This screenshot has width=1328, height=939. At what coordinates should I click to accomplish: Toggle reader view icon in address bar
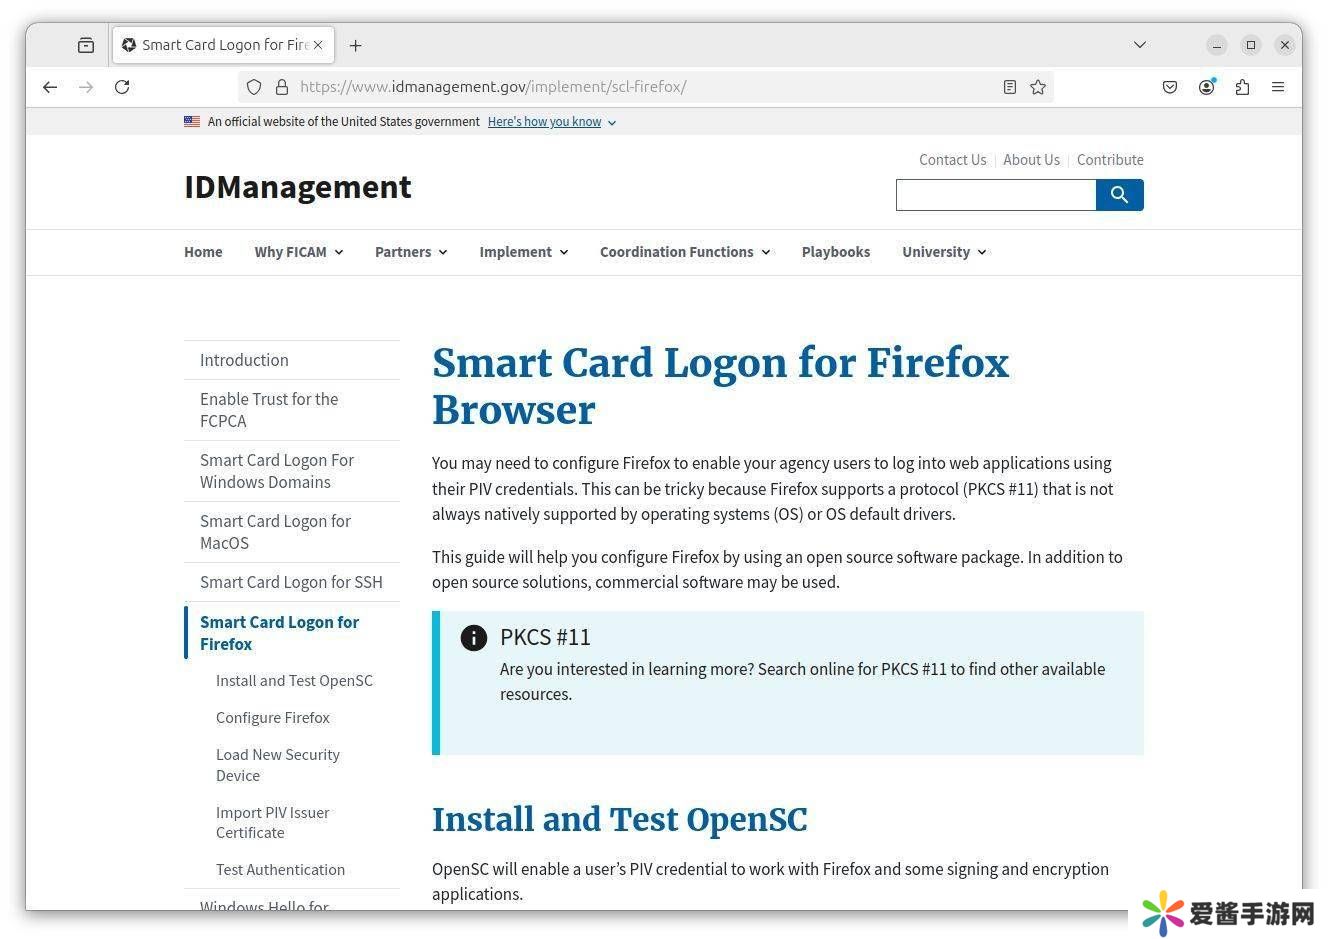(x=1010, y=87)
